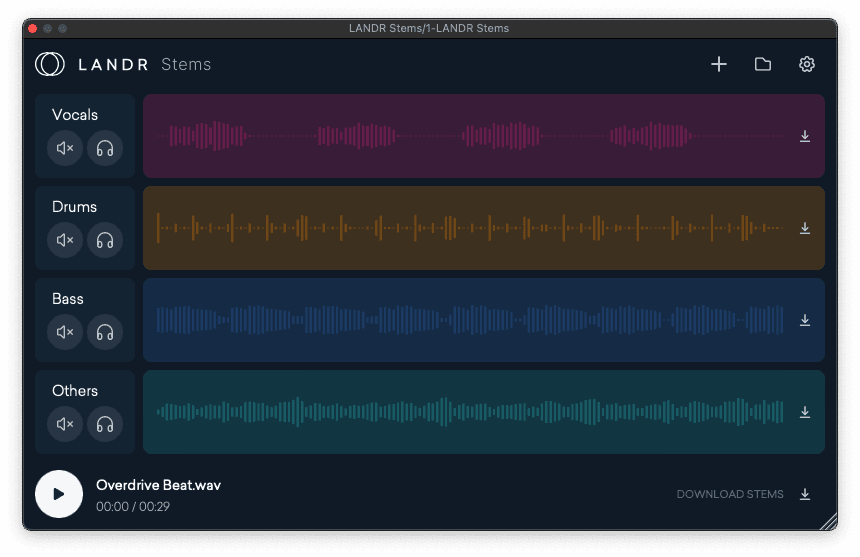Download the Others stem
The width and height of the screenshot is (860, 557).
click(805, 413)
